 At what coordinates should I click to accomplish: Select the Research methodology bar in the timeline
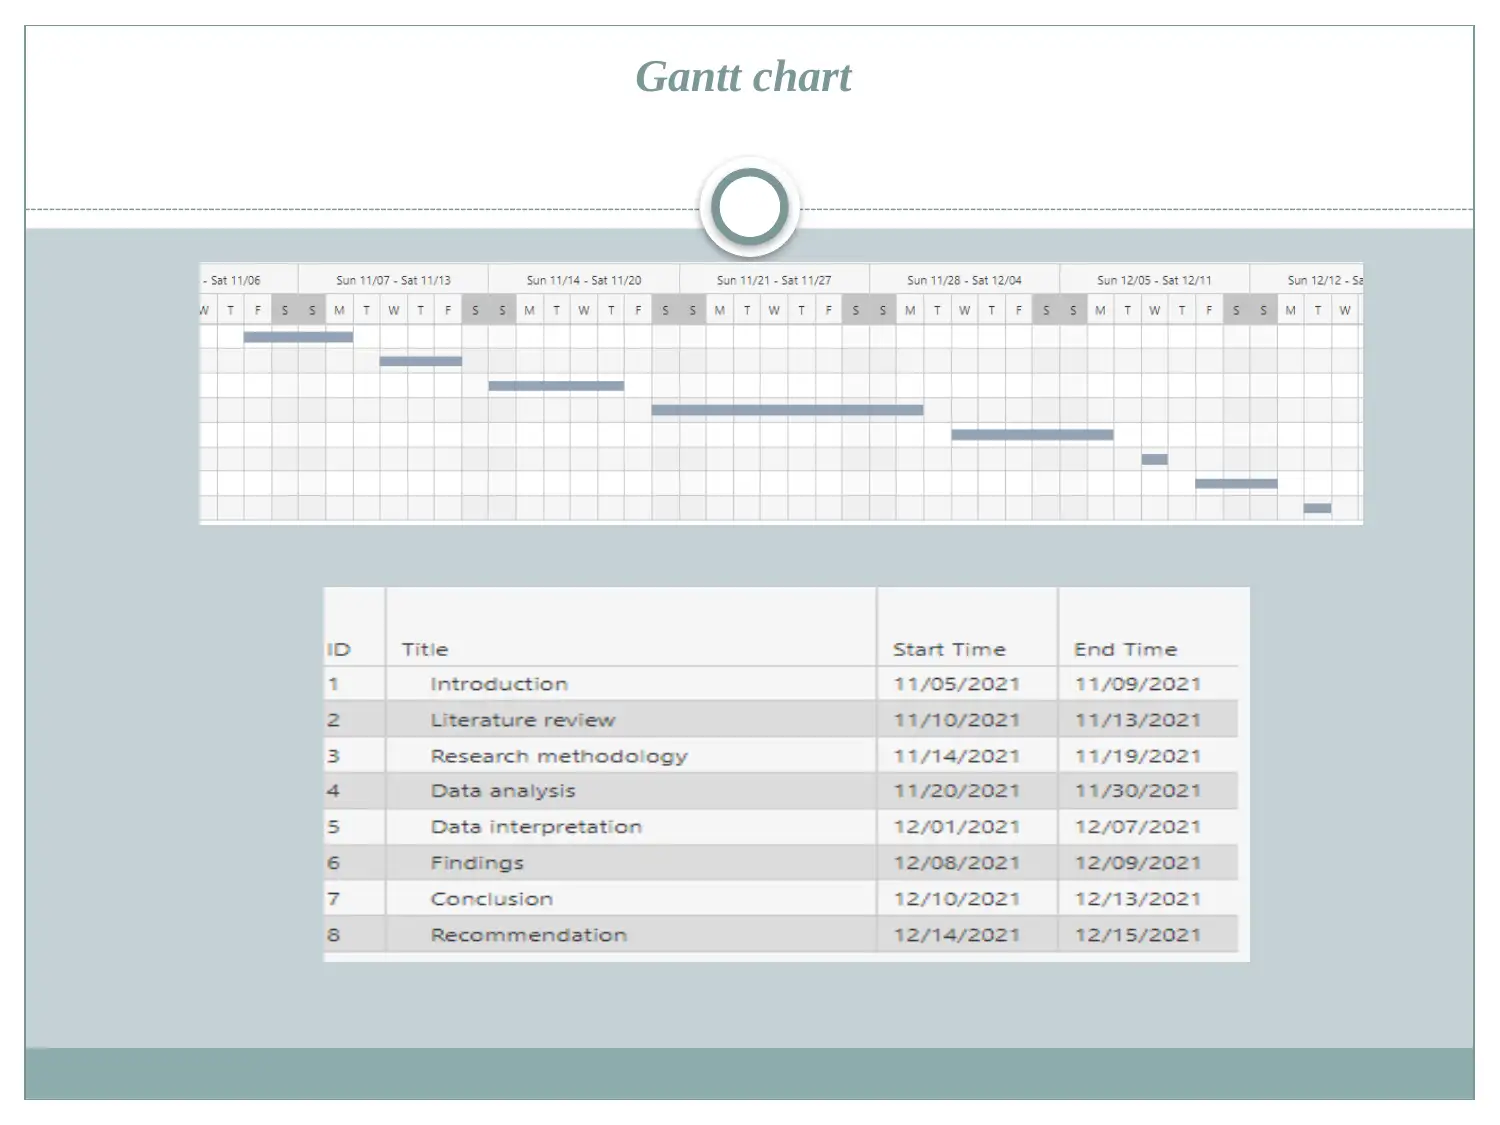tap(556, 385)
